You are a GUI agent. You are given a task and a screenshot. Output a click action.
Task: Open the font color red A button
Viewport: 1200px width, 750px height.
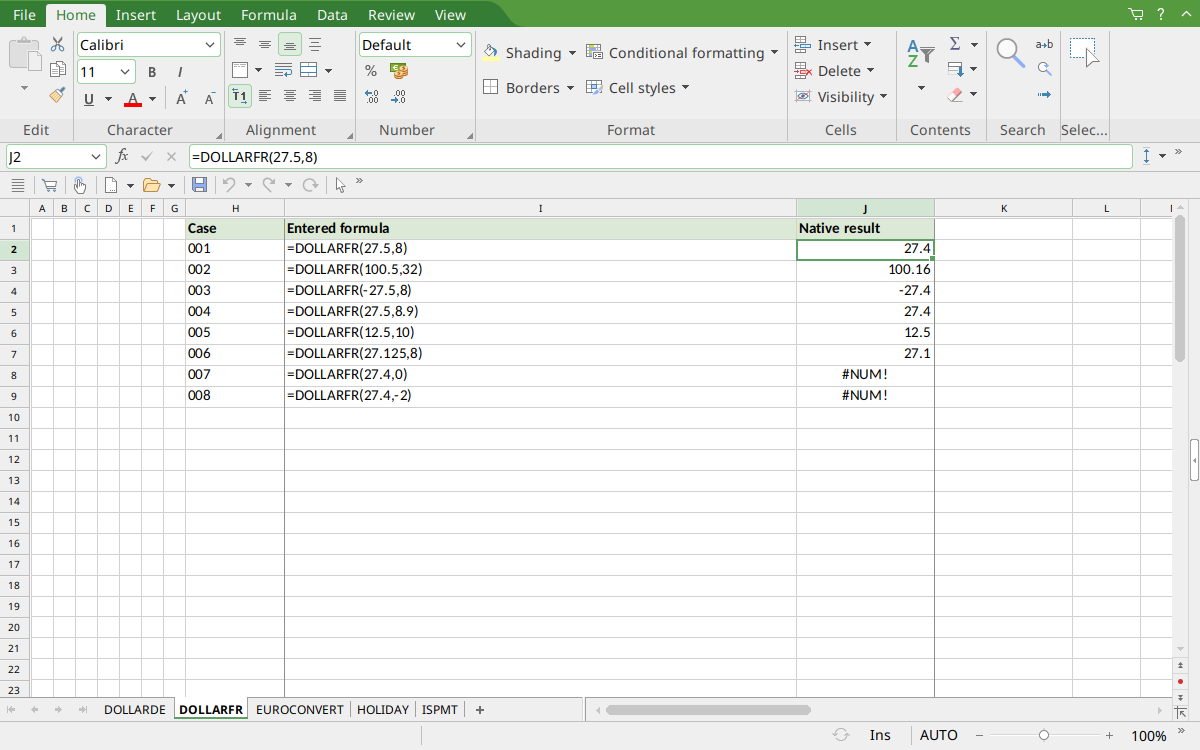tap(133, 99)
